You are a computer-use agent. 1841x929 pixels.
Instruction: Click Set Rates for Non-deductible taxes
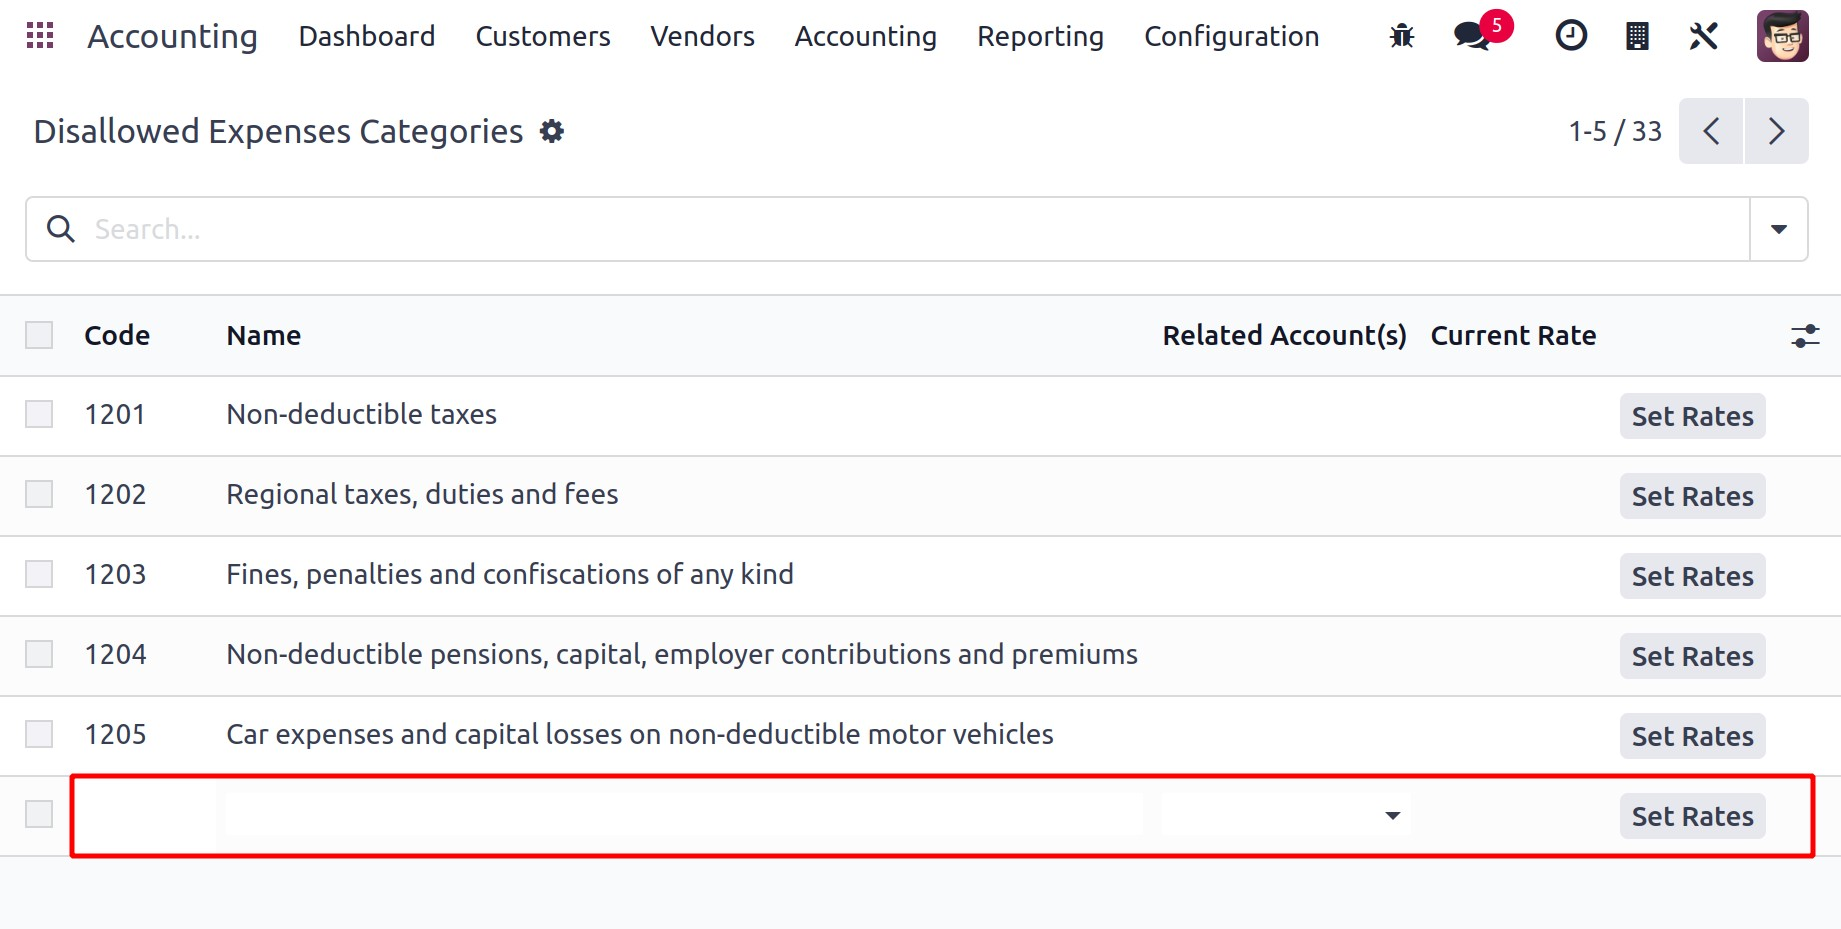(1692, 416)
